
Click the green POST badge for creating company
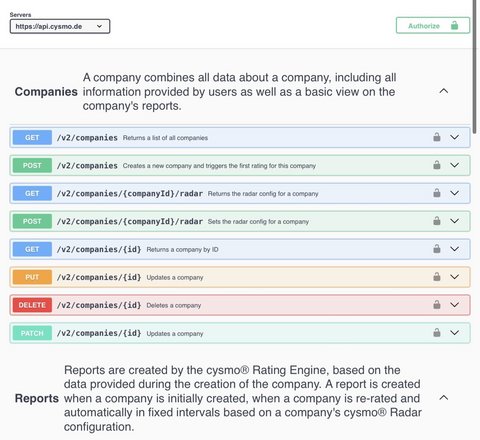click(32, 165)
